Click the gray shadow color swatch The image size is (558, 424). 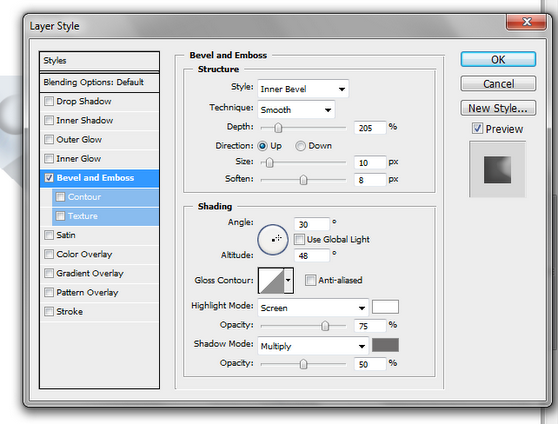[x=385, y=345]
